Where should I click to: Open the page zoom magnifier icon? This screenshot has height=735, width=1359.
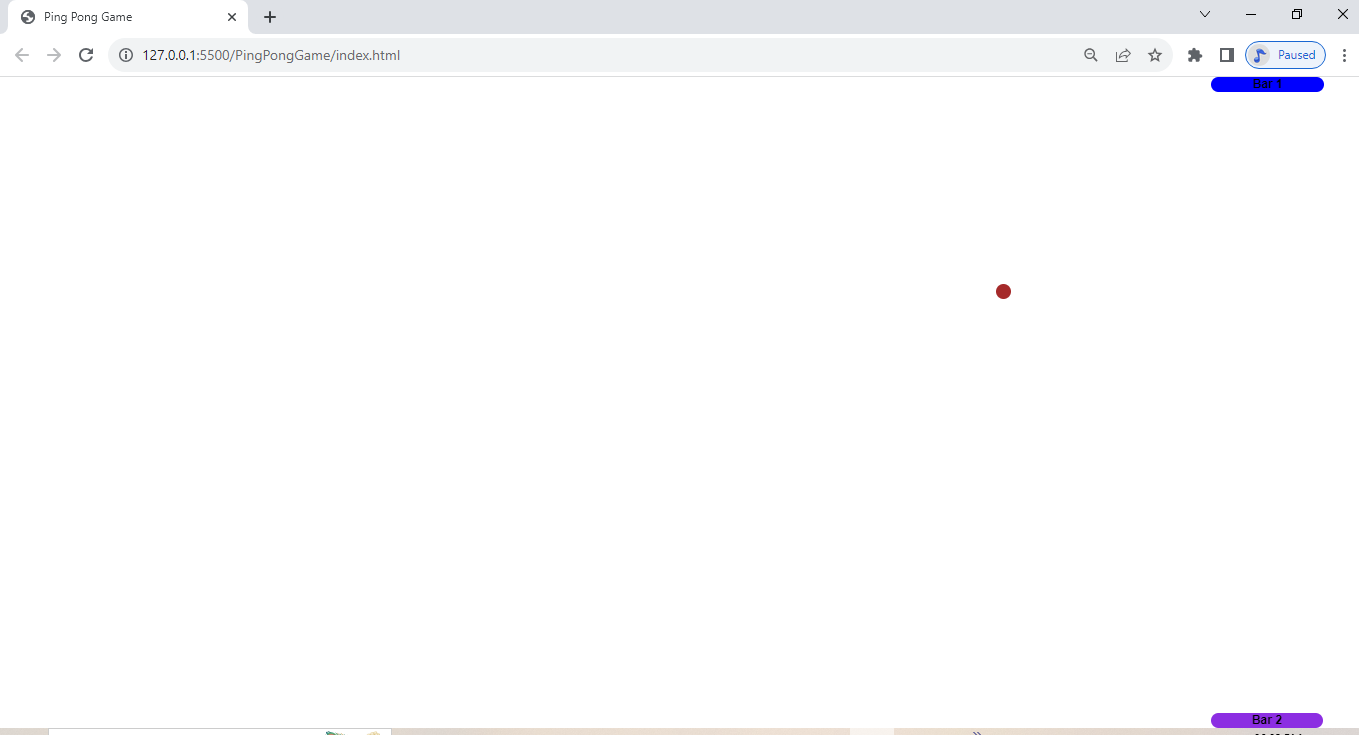click(x=1091, y=55)
